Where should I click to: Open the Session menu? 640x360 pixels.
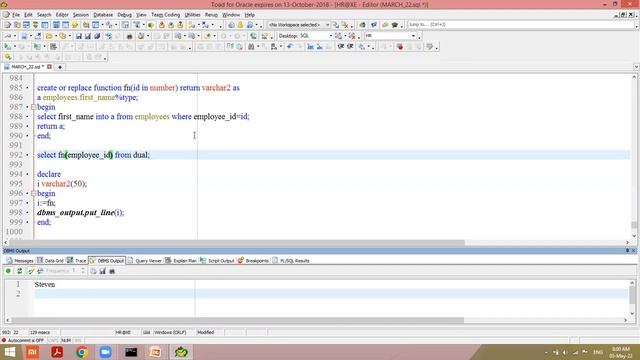[x=81, y=15]
